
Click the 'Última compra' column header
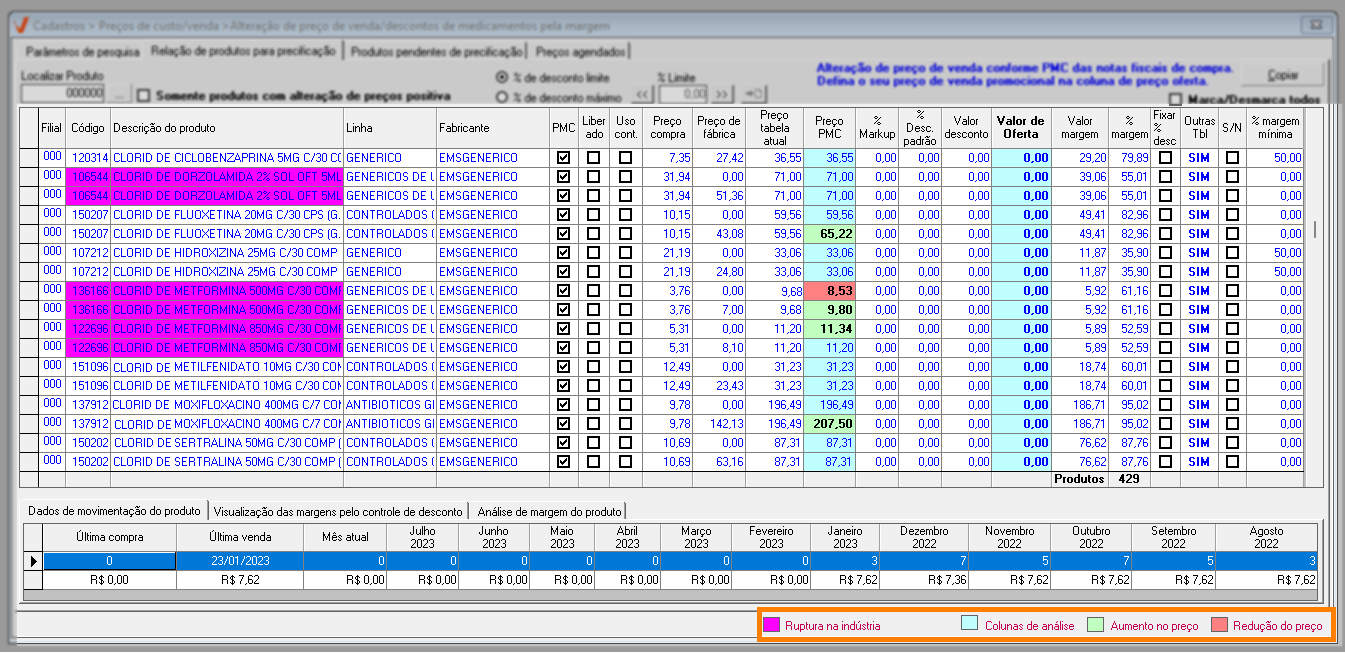[109, 537]
